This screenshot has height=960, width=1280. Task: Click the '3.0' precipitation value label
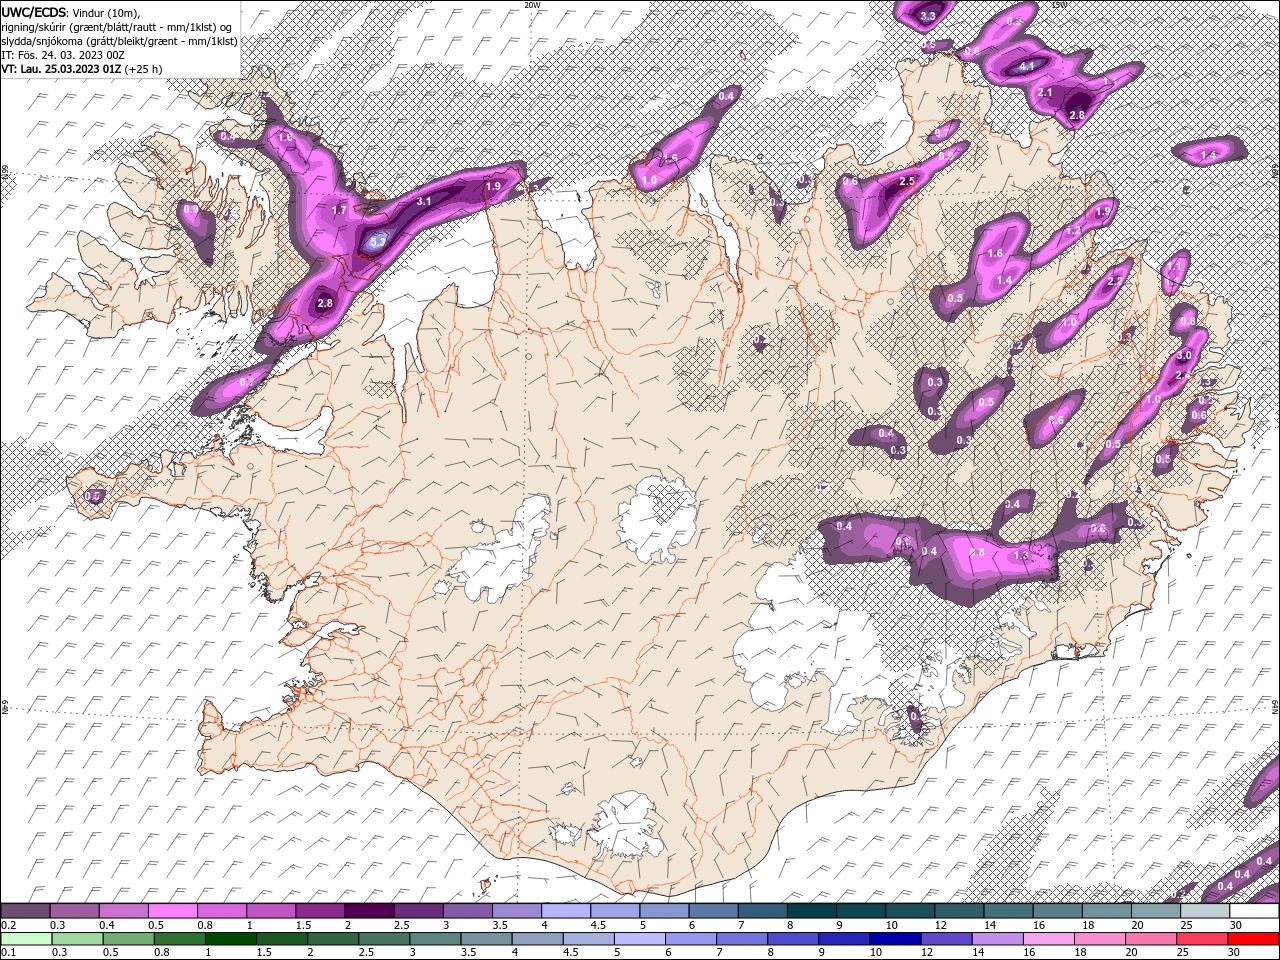tap(1184, 355)
